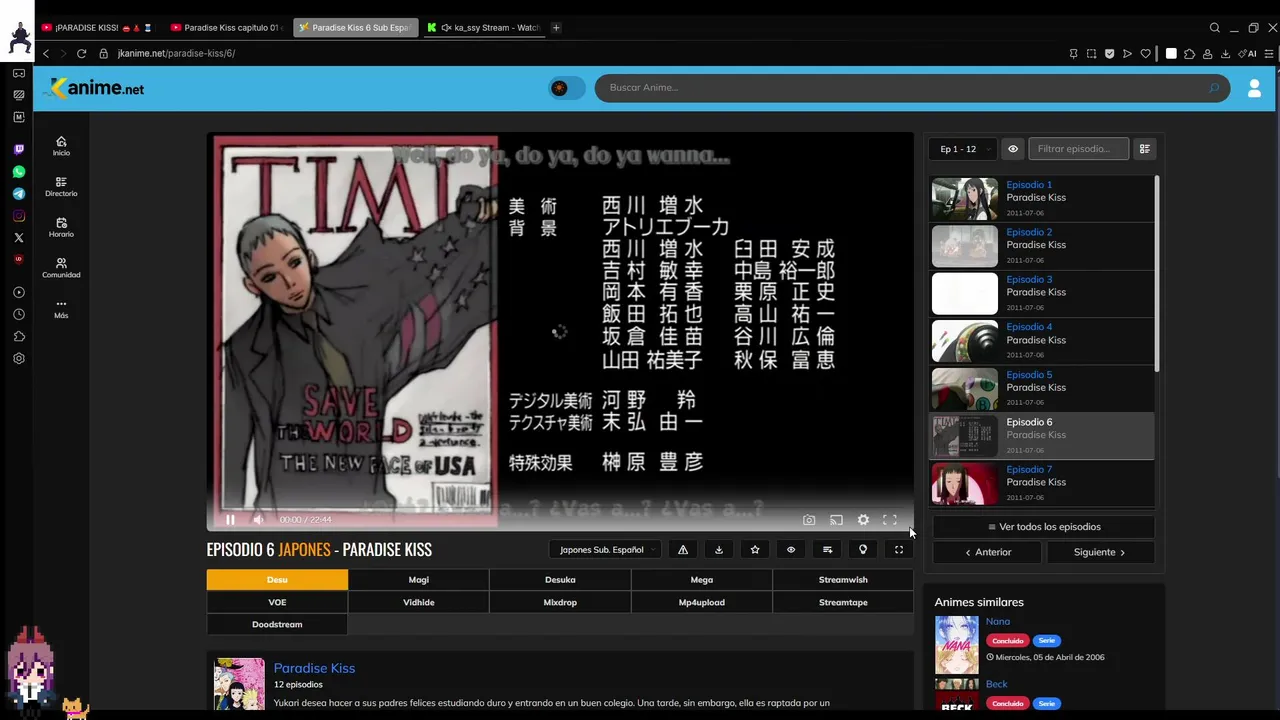This screenshot has height=720, width=1280.
Task: Open Beck in similar animes
Action: (x=996, y=685)
